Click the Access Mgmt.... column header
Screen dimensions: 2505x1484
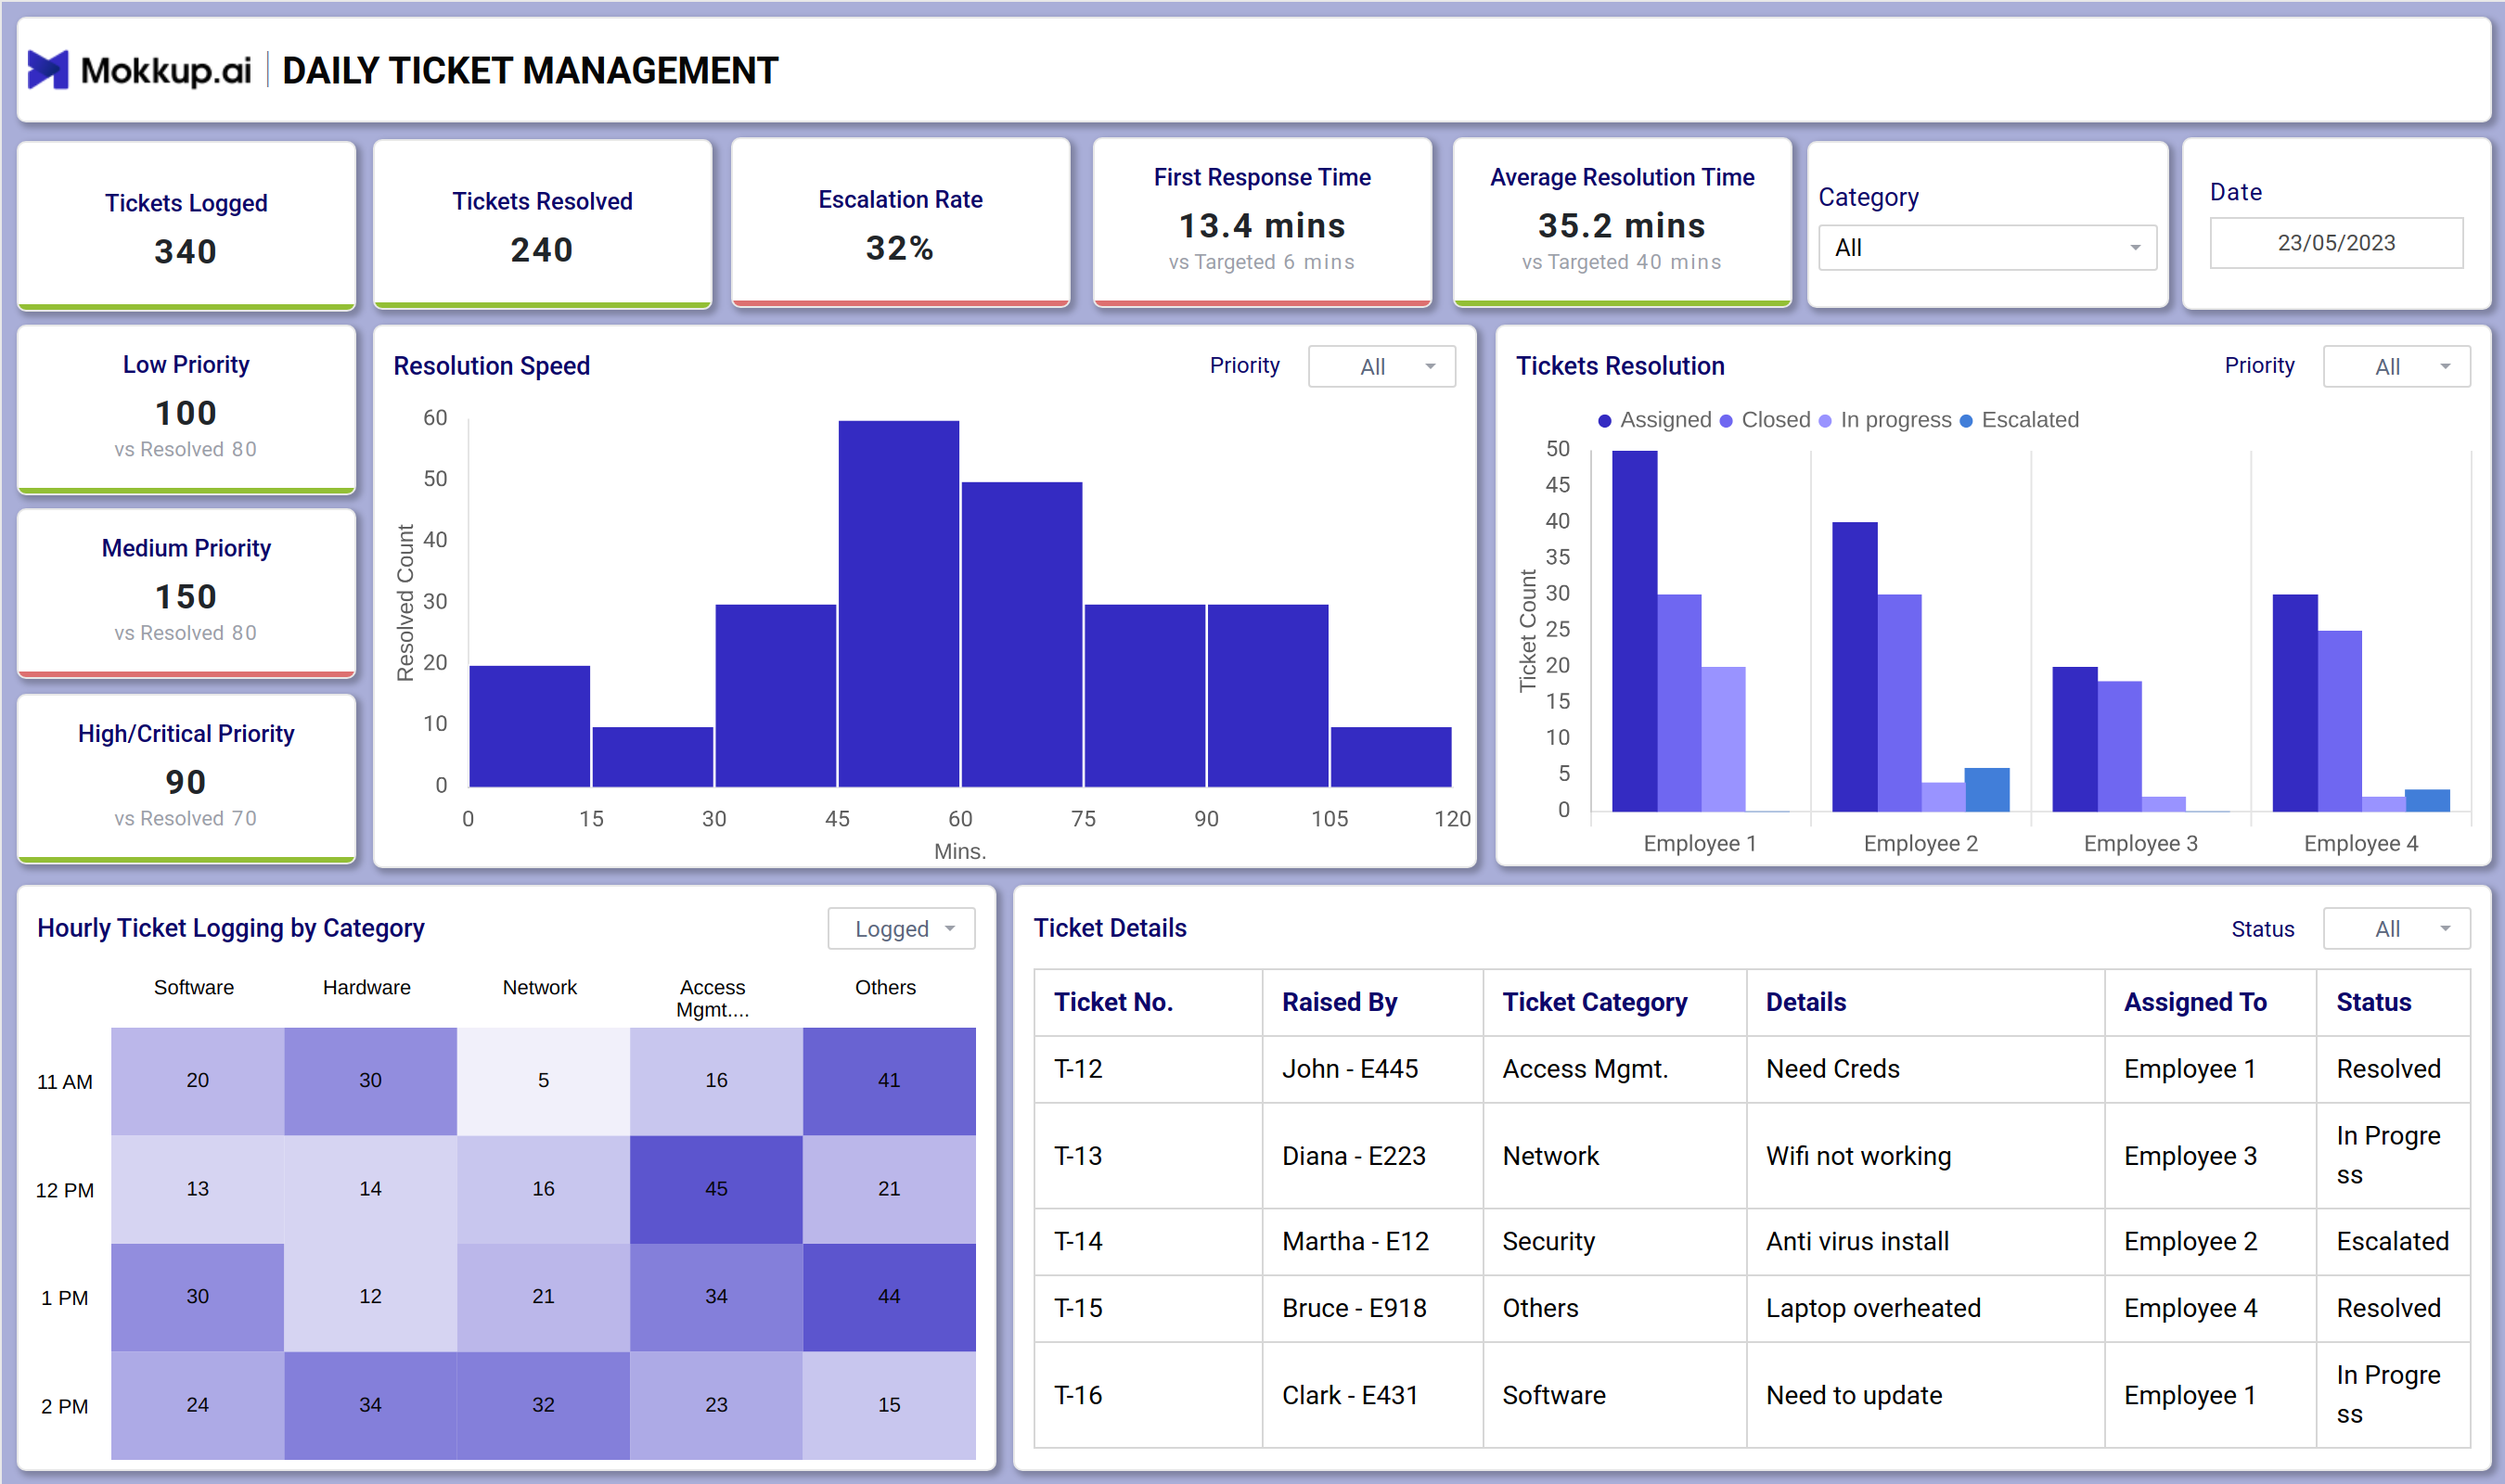pyautogui.click(x=712, y=999)
